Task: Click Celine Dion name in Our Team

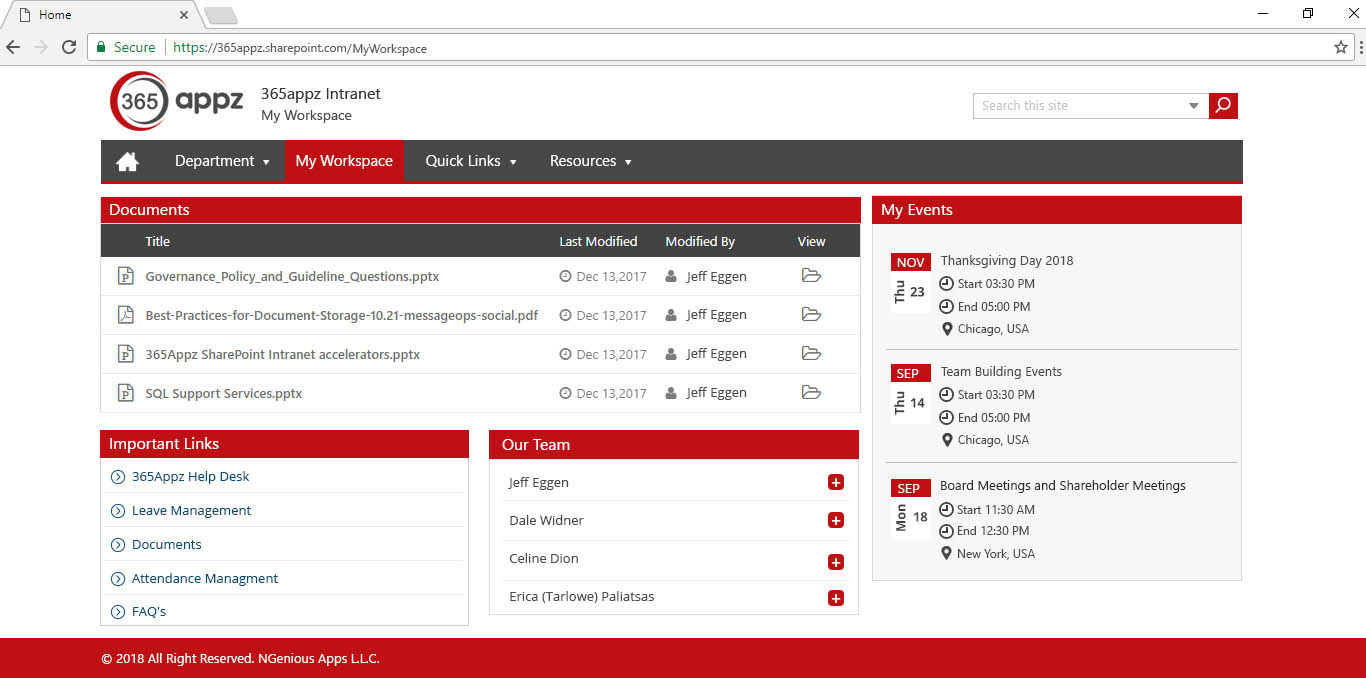Action: click(544, 559)
